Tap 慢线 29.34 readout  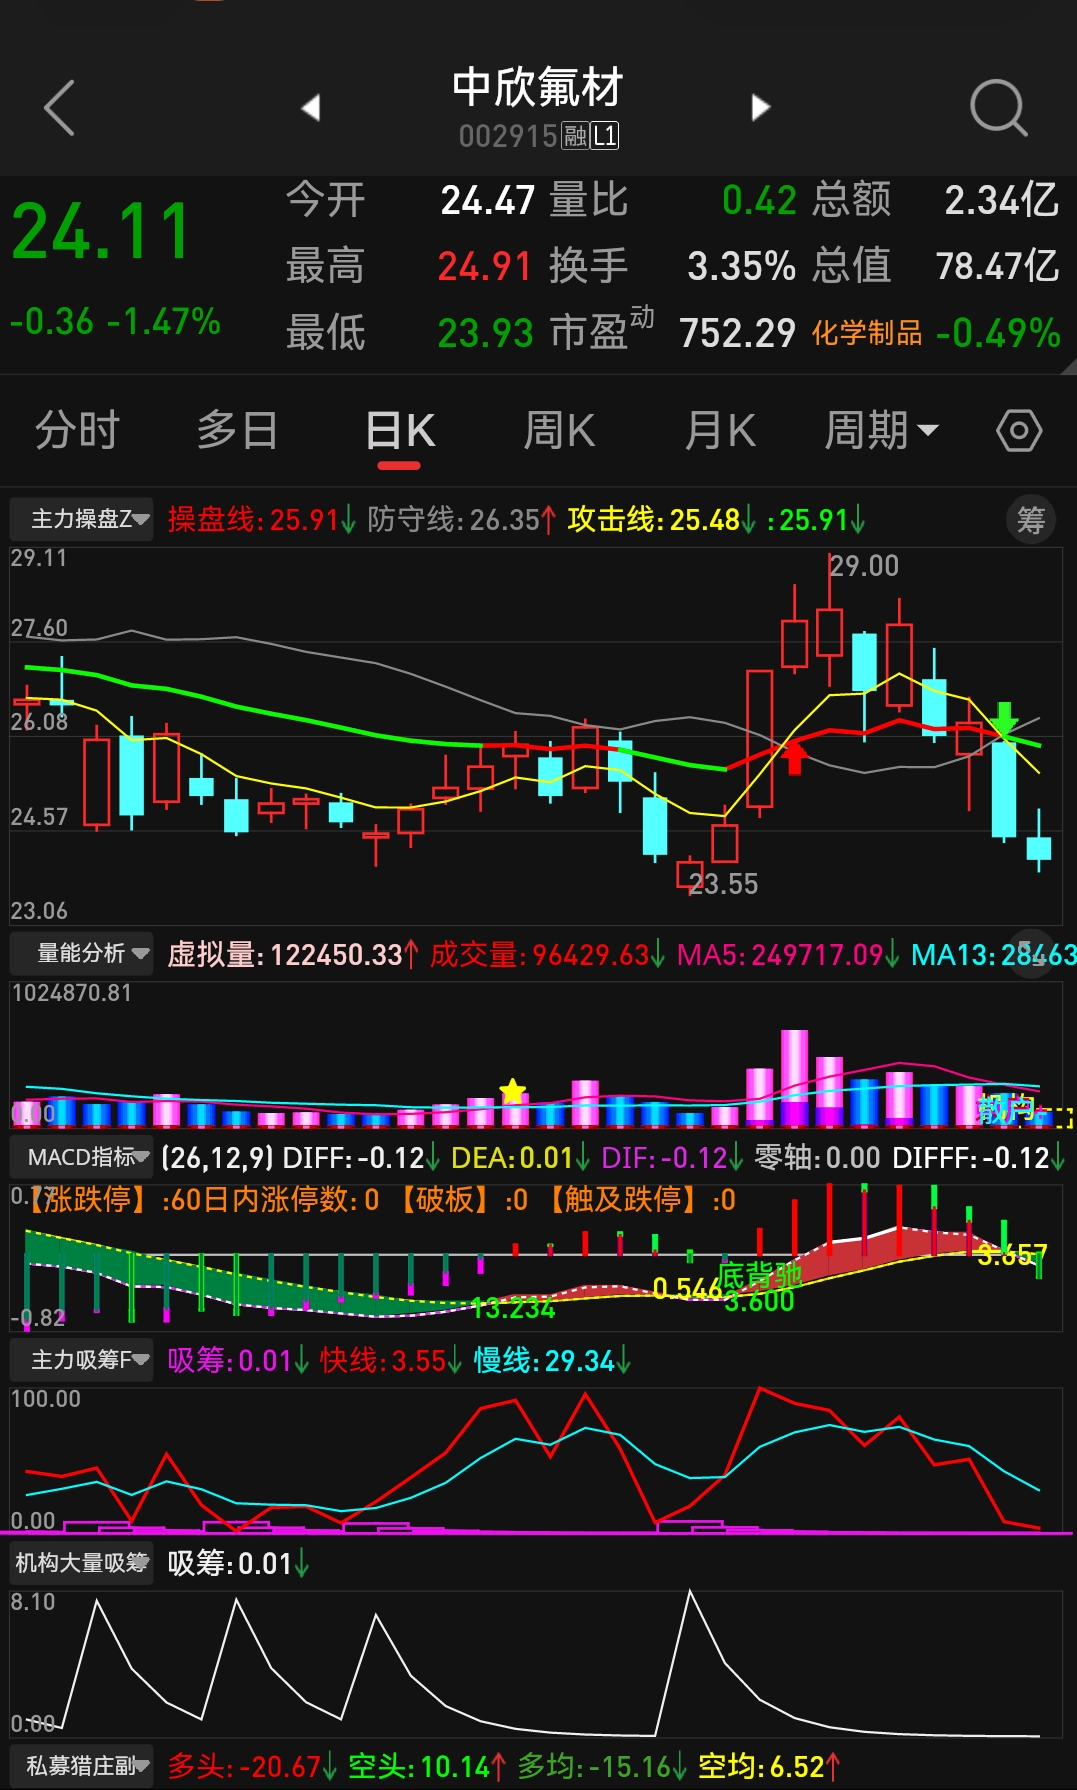[x=552, y=1361]
